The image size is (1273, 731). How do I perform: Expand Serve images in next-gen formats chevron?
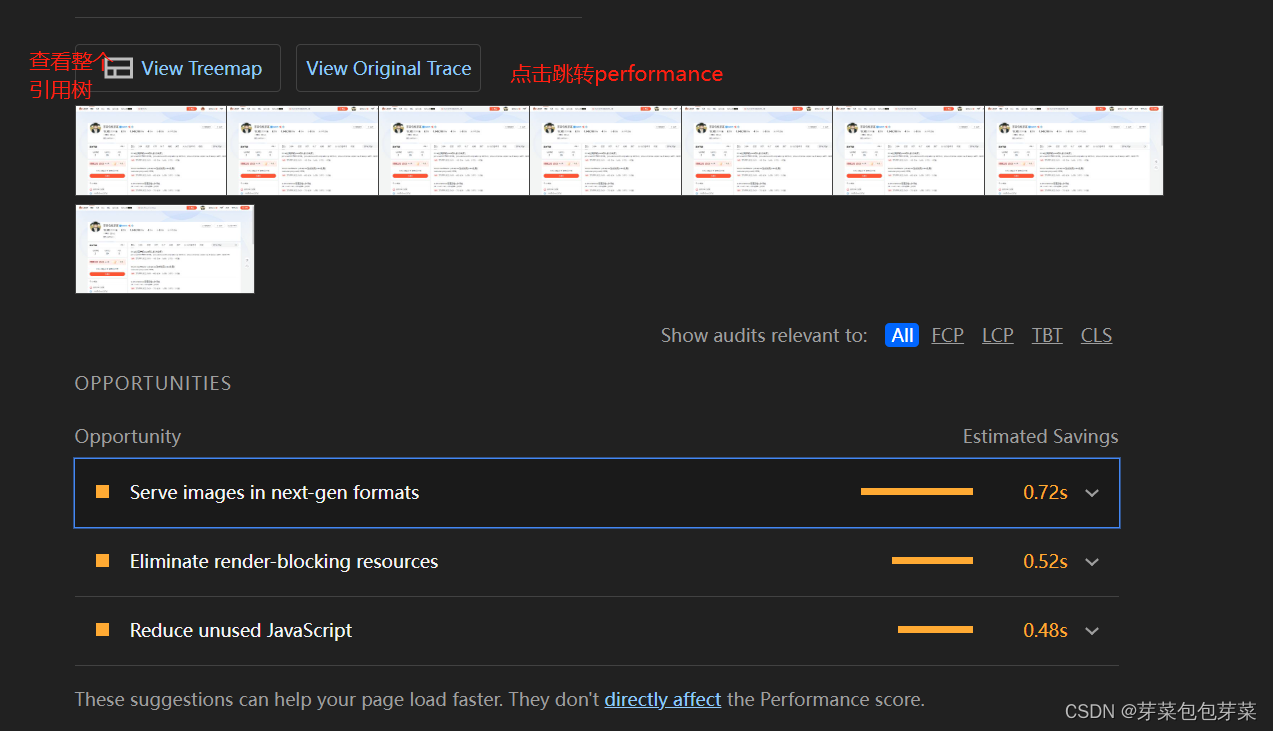(x=1092, y=493)
